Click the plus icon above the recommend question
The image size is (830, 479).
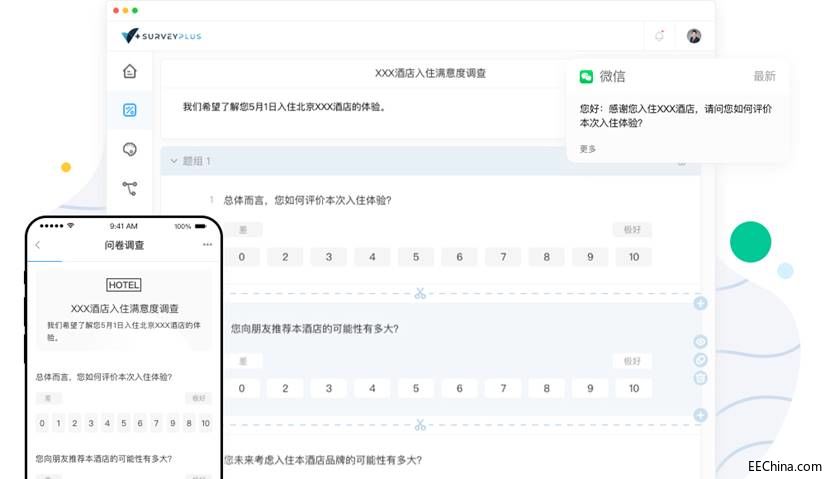[x=700, y=303]
